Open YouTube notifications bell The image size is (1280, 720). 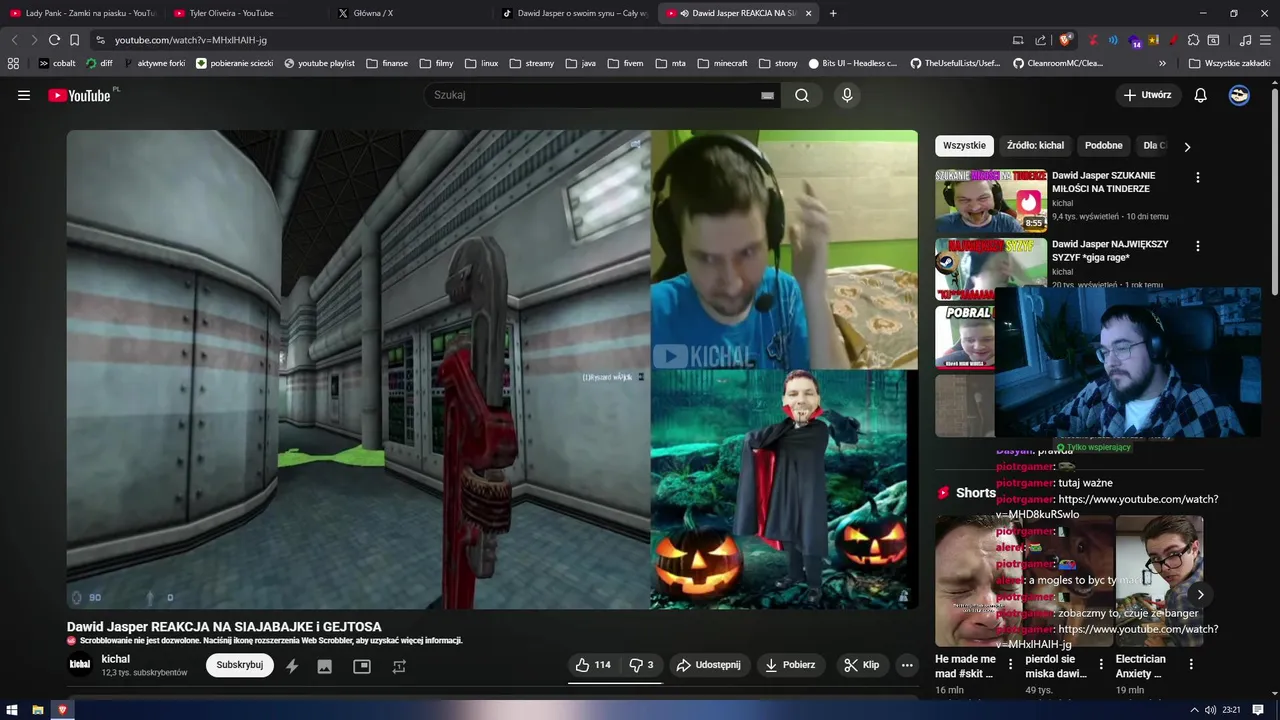(x=1201, y=95)
